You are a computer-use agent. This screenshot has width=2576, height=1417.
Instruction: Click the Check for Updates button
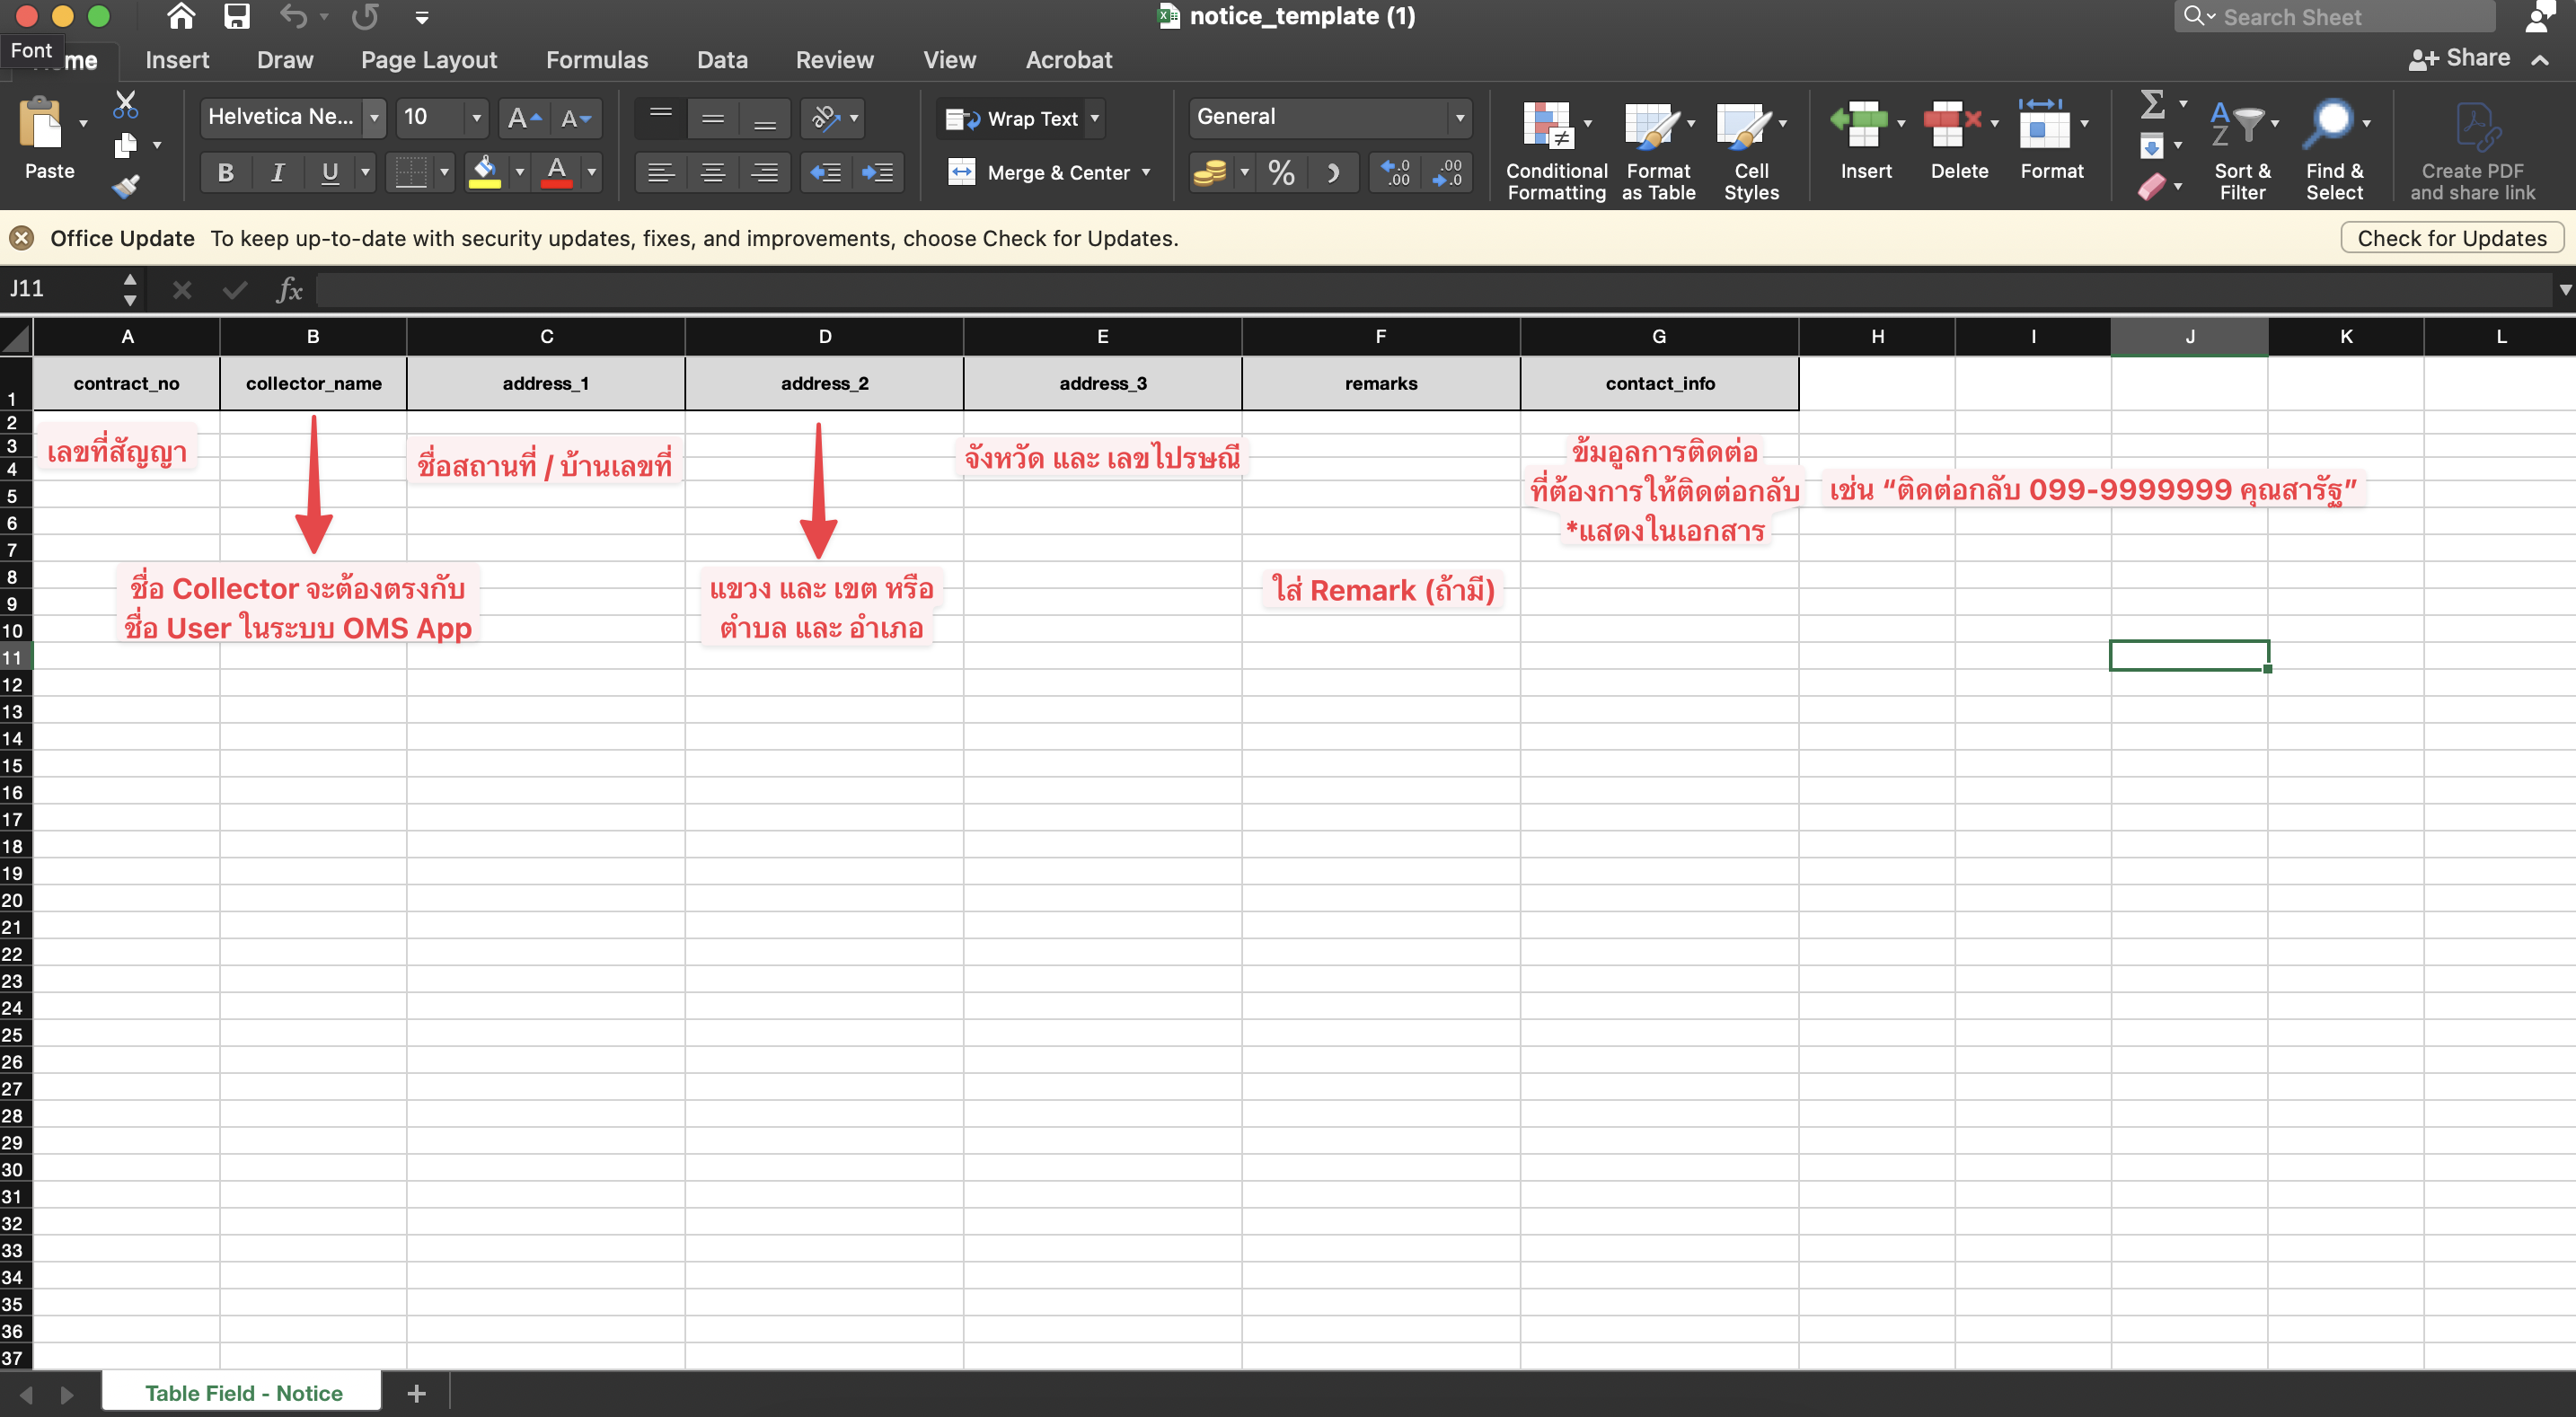2451,238
